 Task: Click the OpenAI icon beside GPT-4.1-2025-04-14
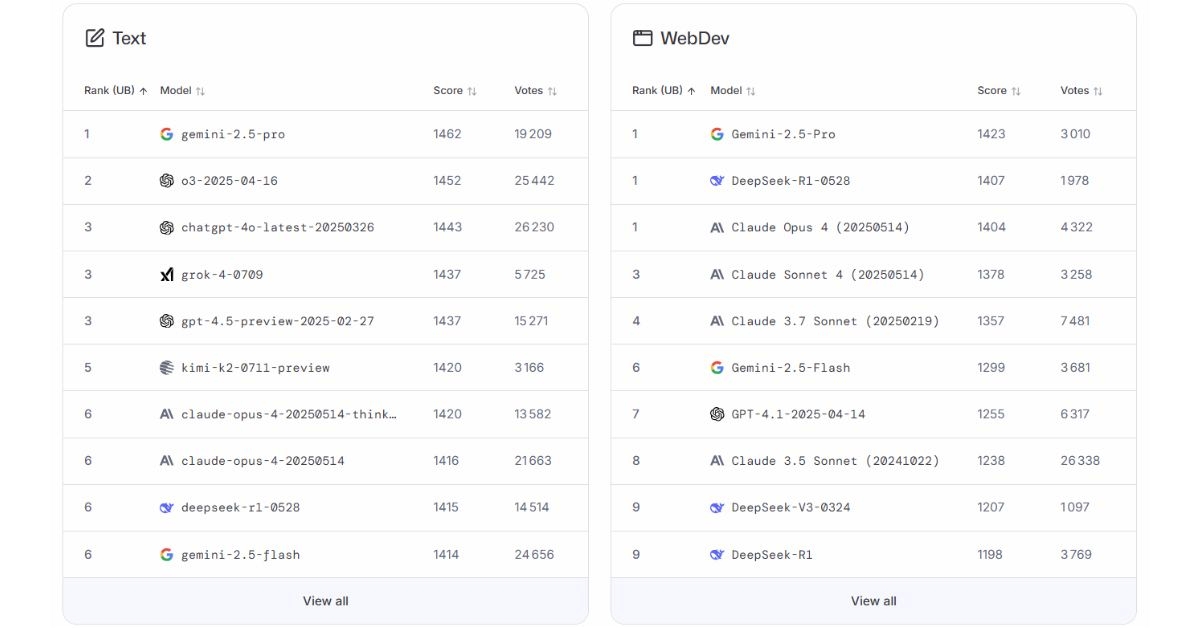coord(717,414)
